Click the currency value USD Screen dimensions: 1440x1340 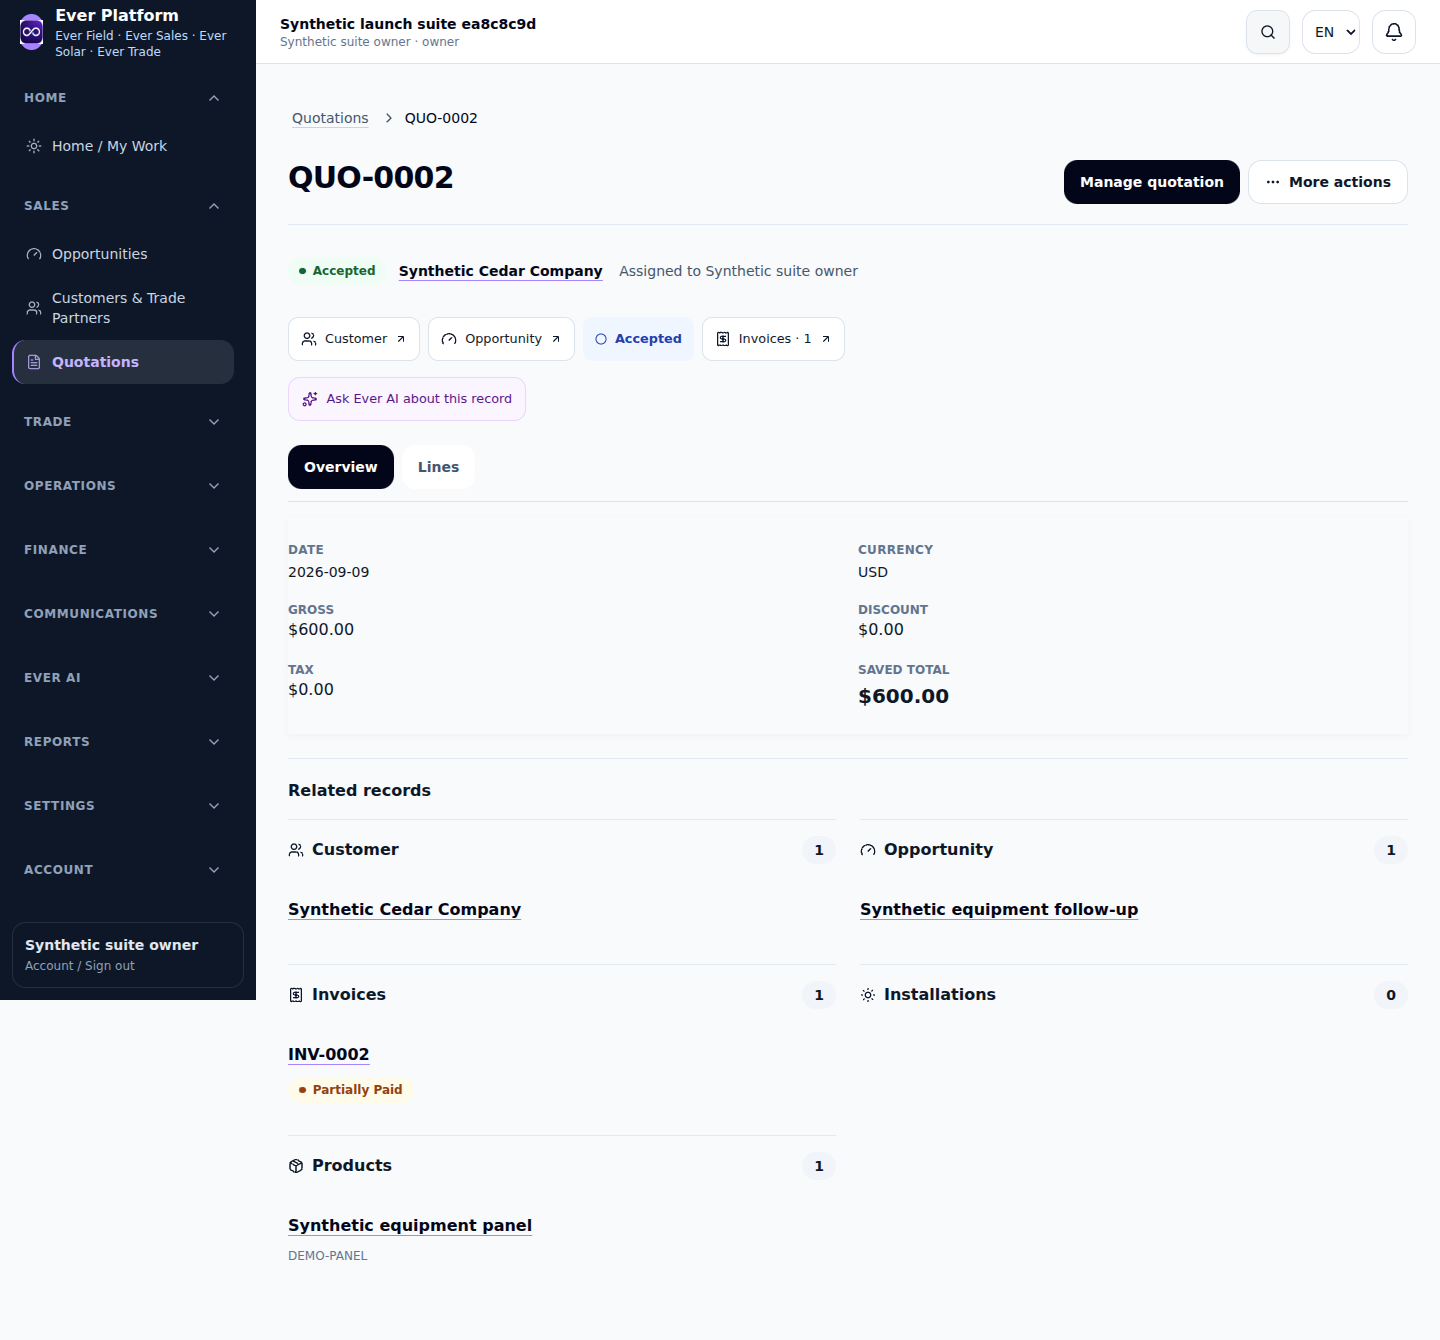click(873, 572)
